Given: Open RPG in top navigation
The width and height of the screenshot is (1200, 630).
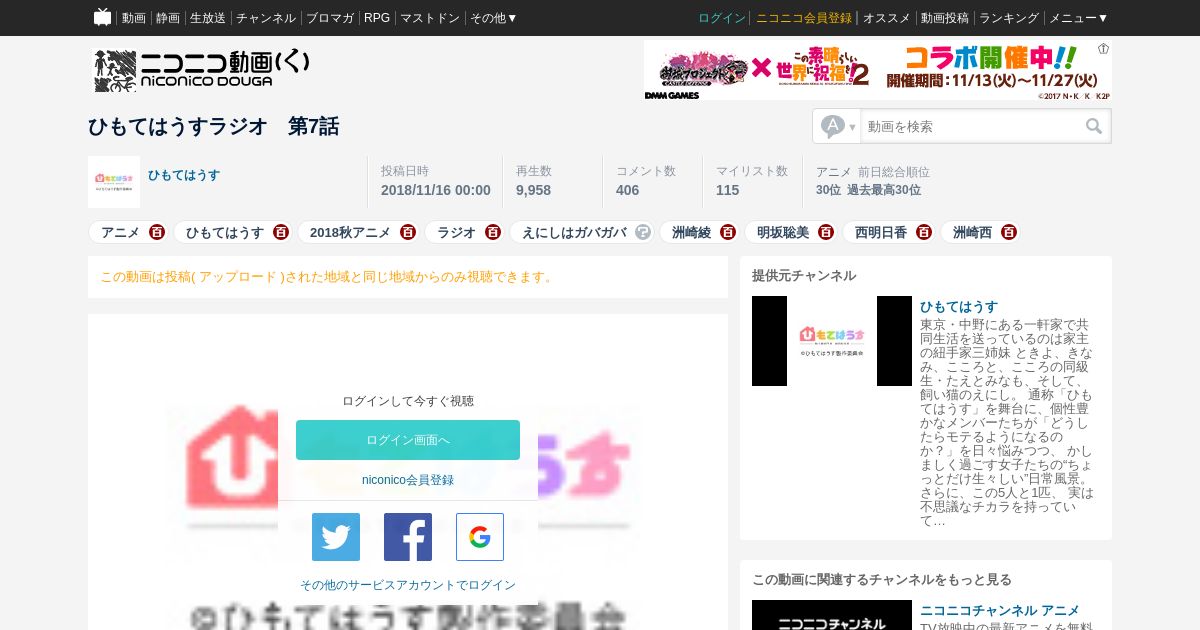Looking at the screenshot, I should pos(377,18).
